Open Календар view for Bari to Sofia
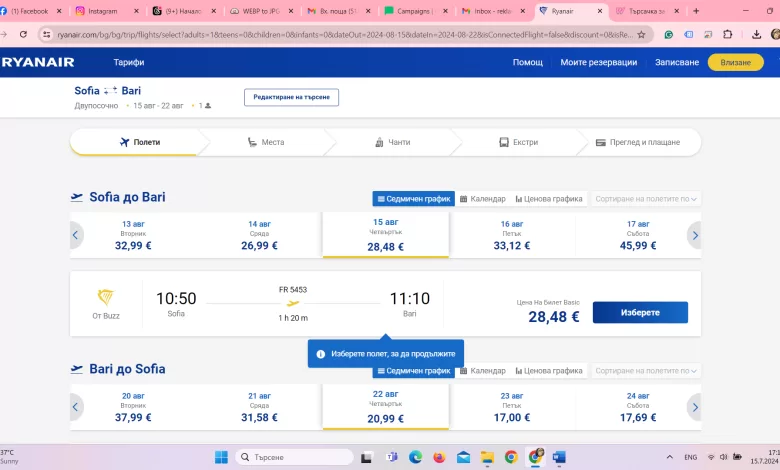This screenshot has width=780, height=470. [x=483, y=371]
